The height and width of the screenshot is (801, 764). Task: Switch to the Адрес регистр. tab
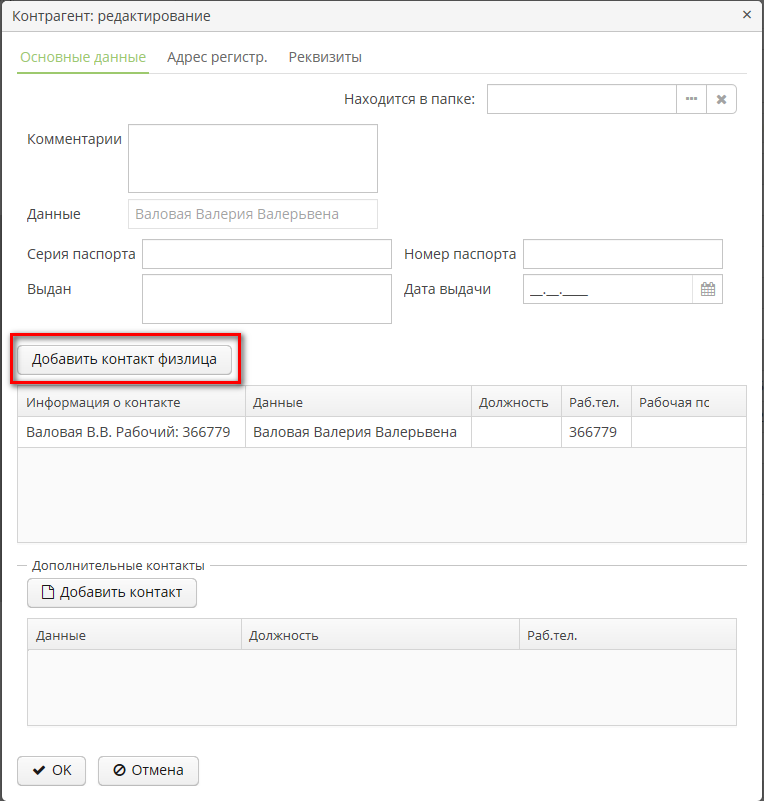(x=217, y=57)
